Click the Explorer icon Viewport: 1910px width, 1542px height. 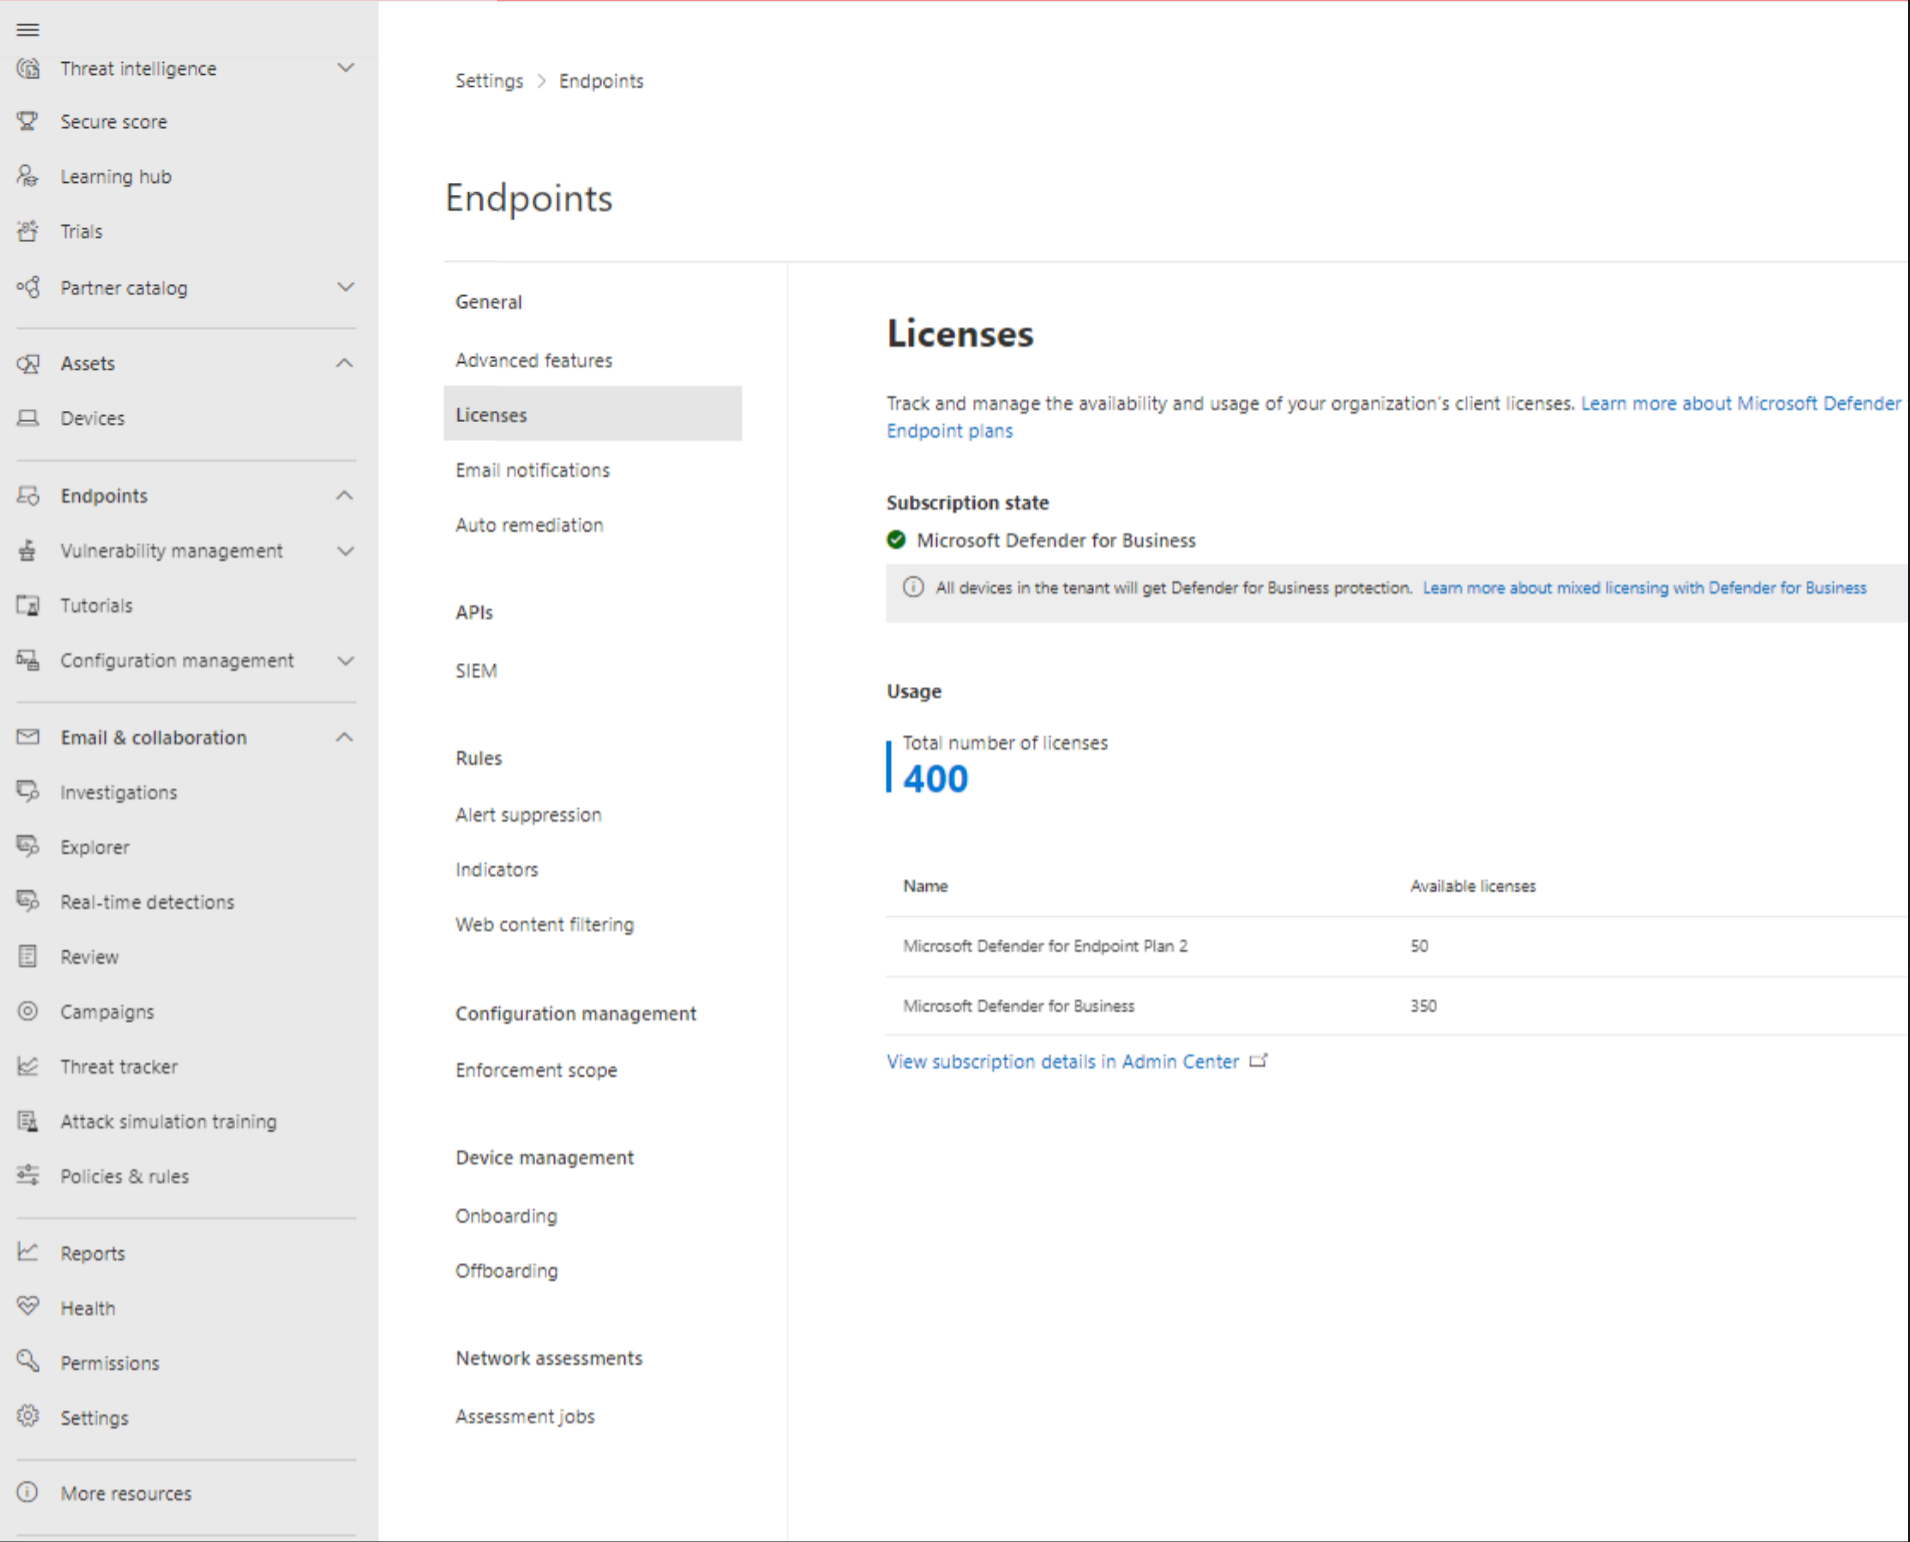click(x=28, y=846)
